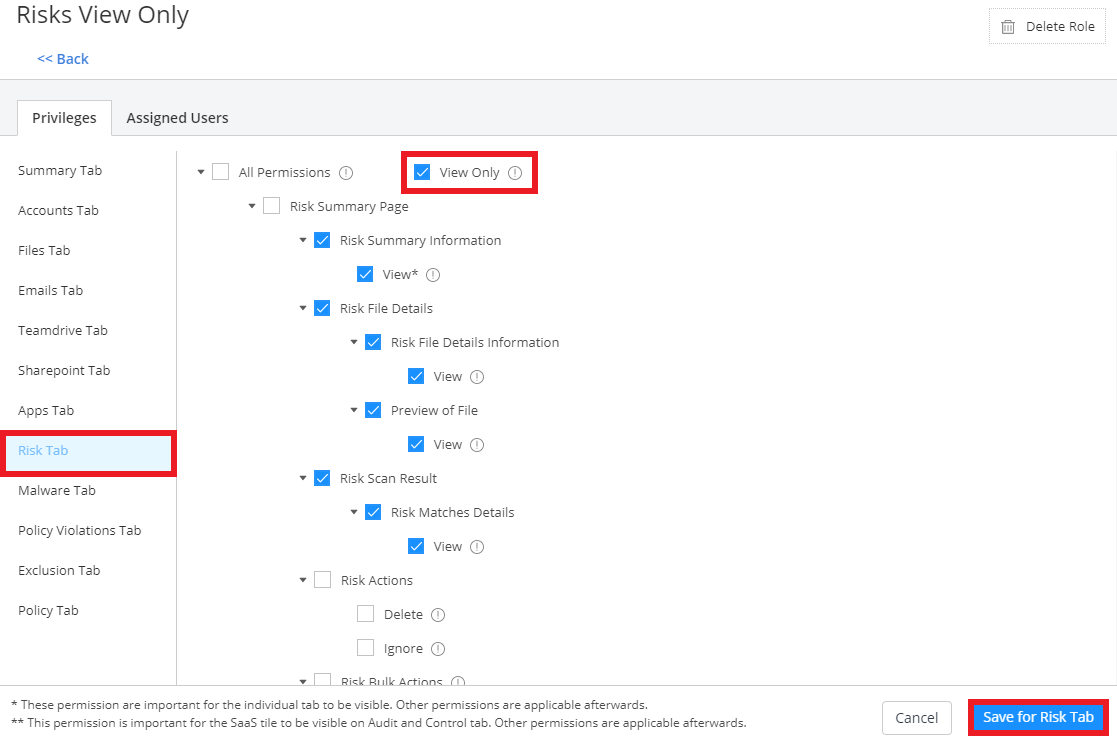Click info icon for View under Preview of File
This screenshot has width=1117, height=741.
point(477,445)
